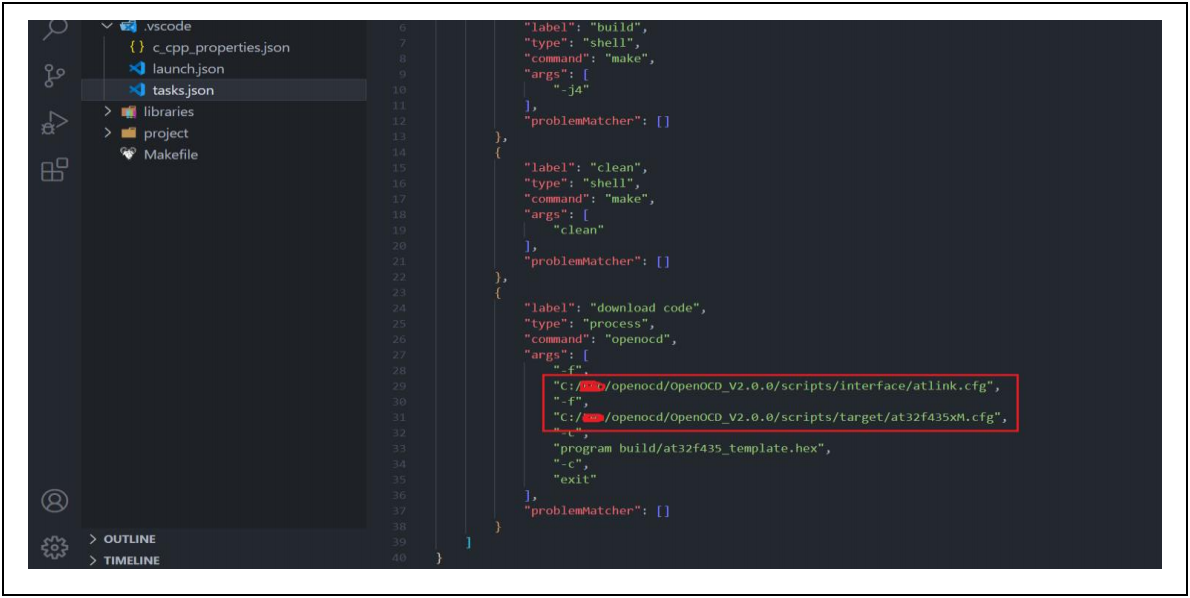Image resolution: width=1190 pixels, height=598 pixels.
Task: Expand the project folder
Action: click(x=107, y=133)
